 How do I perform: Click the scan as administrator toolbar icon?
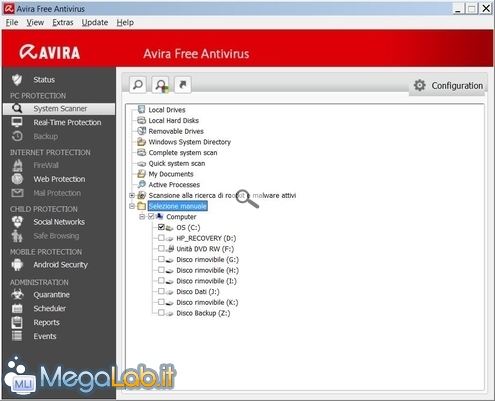coord(161,85)
